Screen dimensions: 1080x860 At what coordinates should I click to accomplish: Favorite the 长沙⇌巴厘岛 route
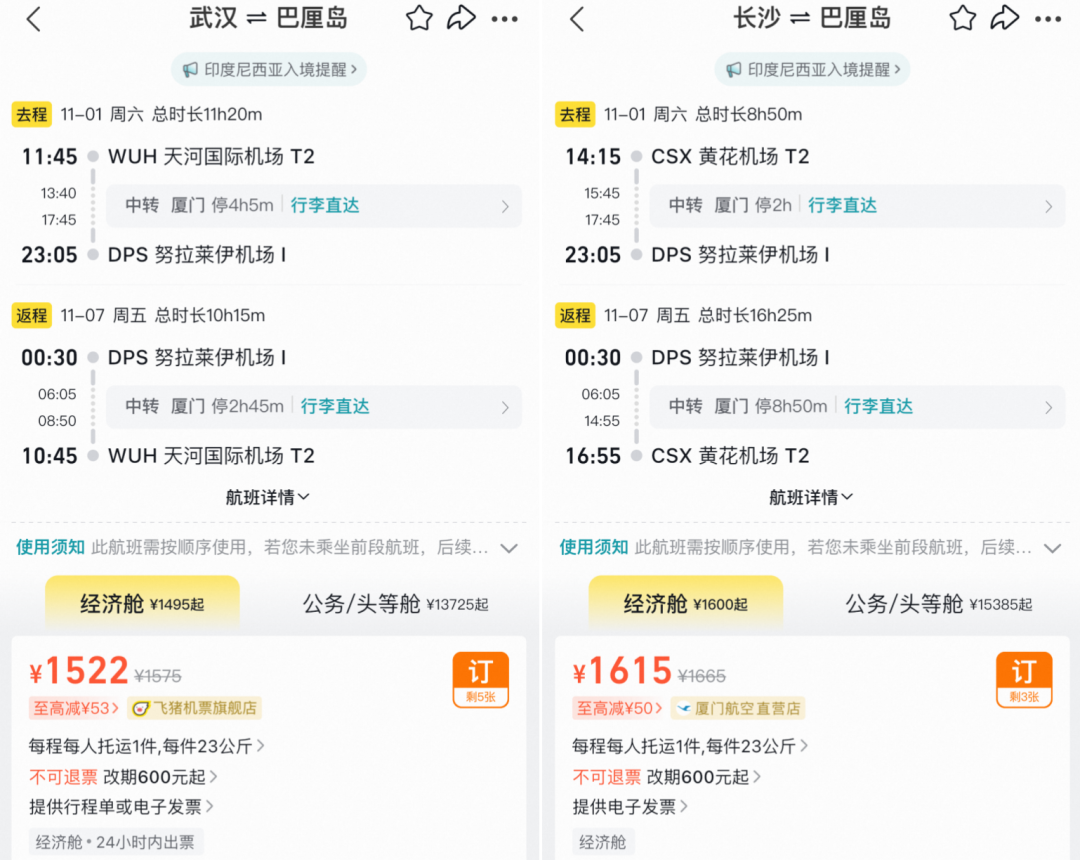[x=962, y=18]
